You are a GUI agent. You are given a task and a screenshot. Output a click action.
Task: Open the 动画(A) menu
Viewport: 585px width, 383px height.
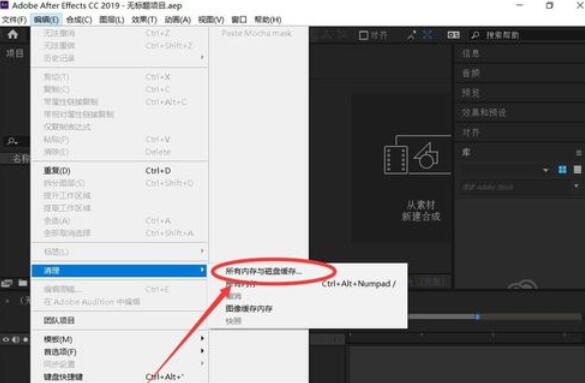(x=178, y=20)
